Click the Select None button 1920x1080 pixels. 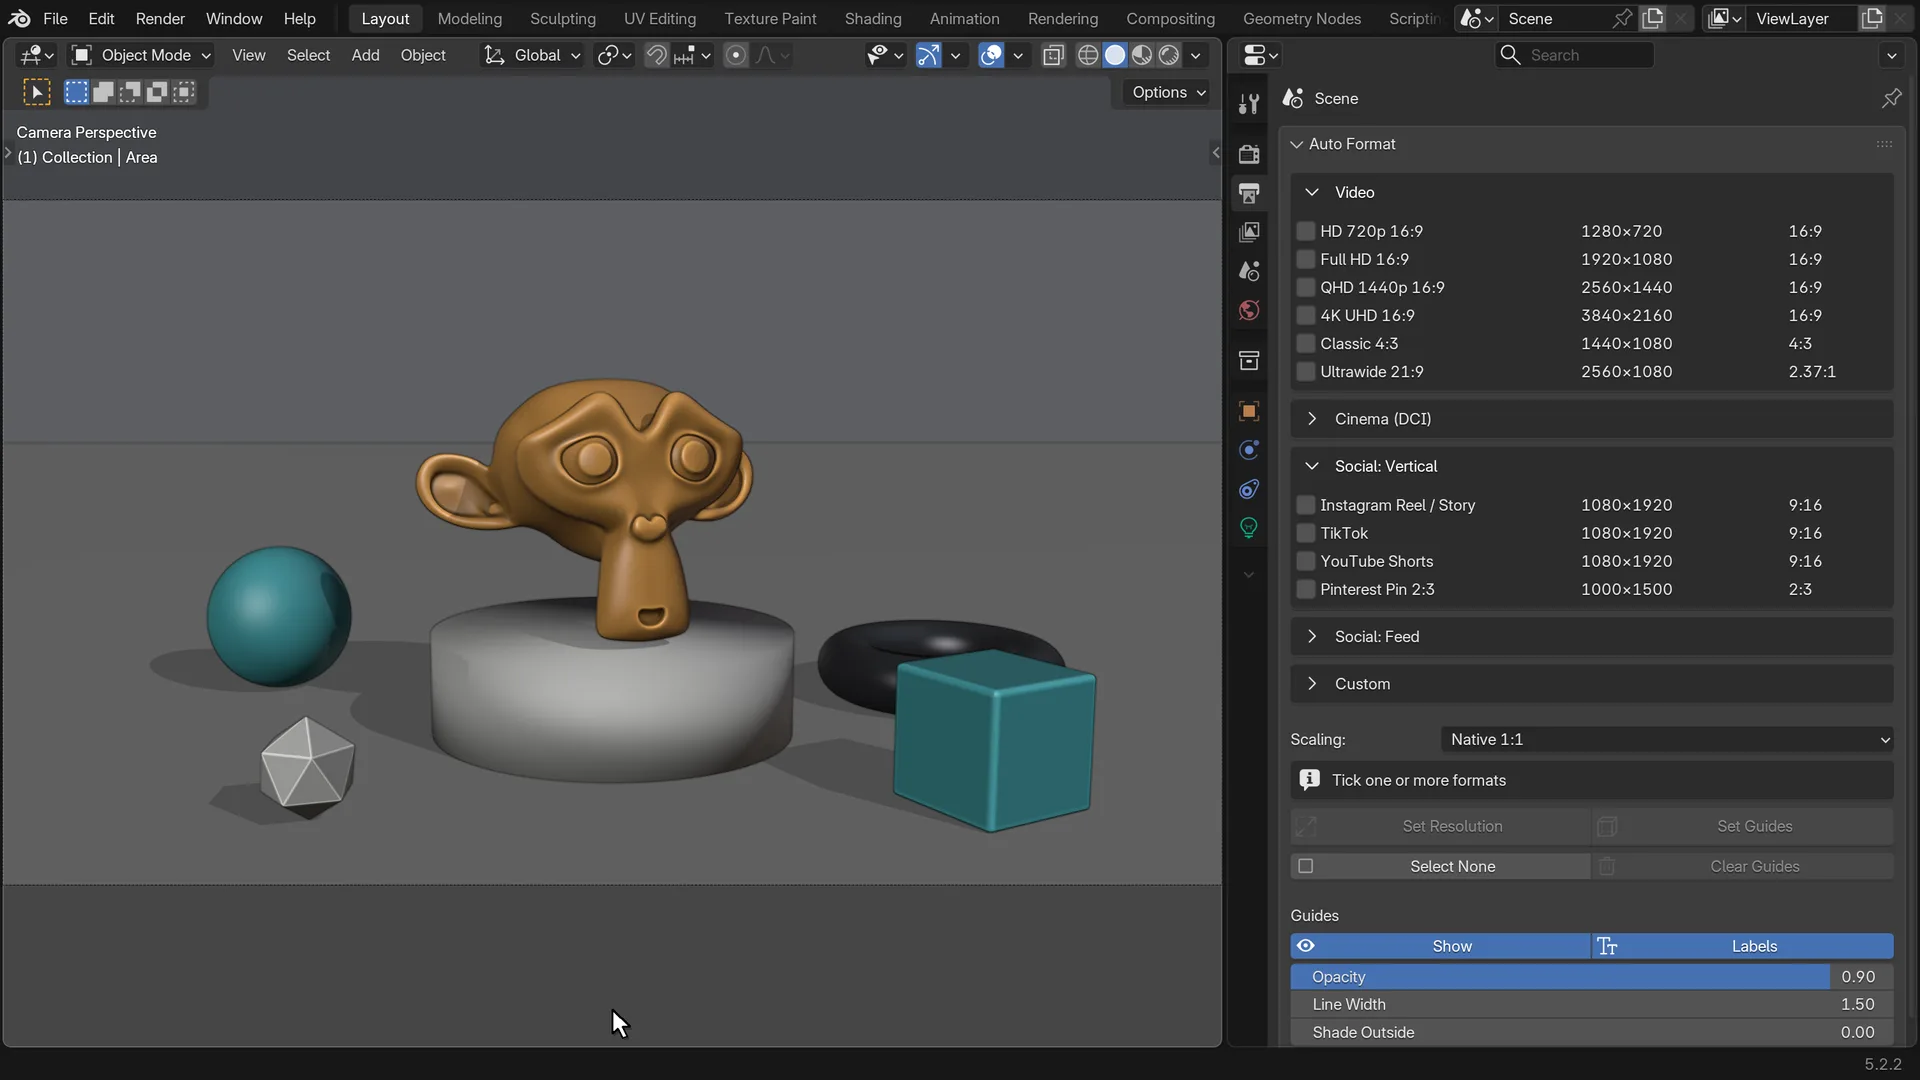1440,866
